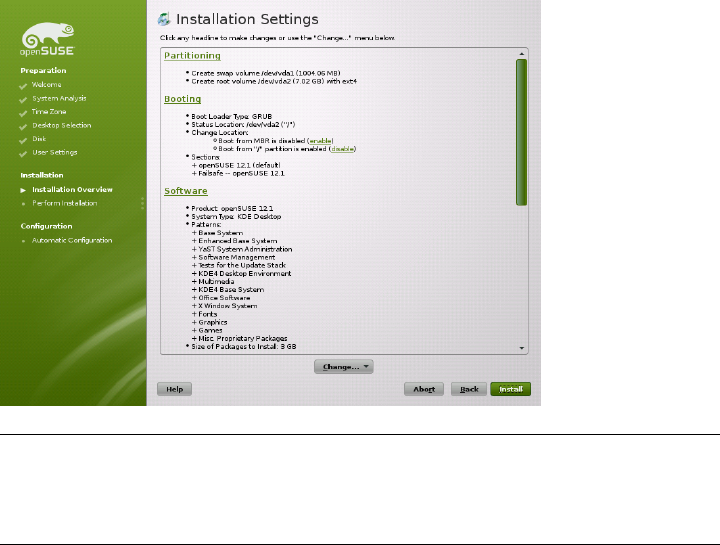Click the scrollbar up arrow
This screenshot has height=545, width=720.
[522, 54]
